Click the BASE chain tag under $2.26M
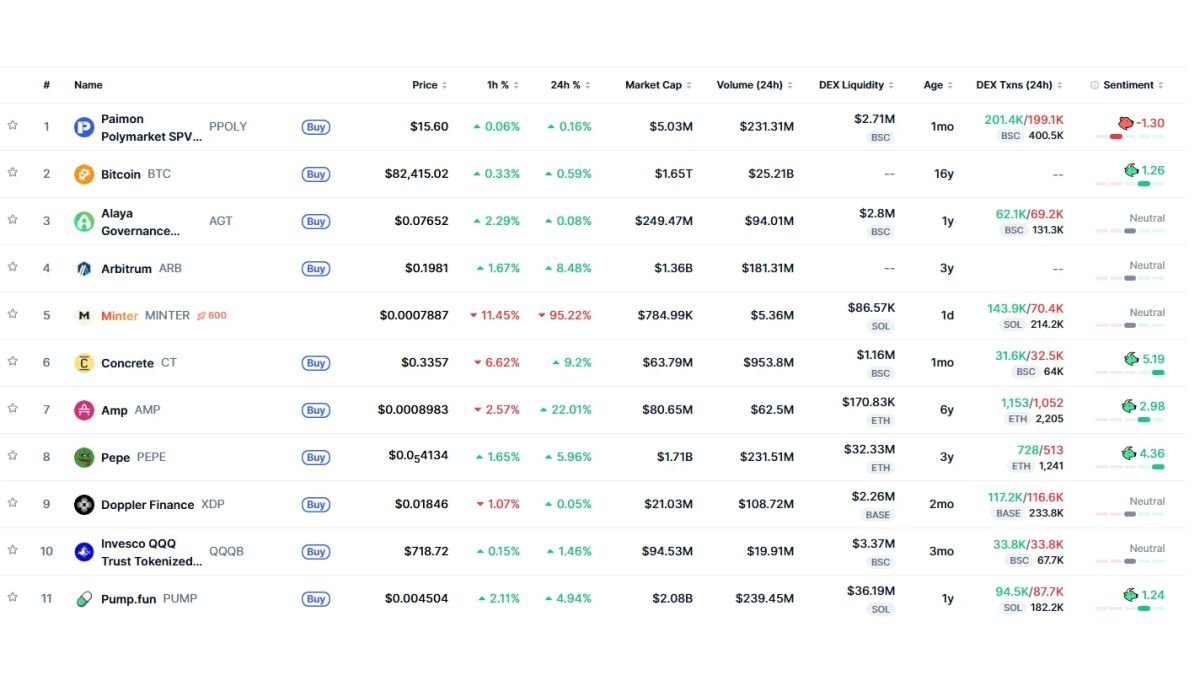 [877, 515]
